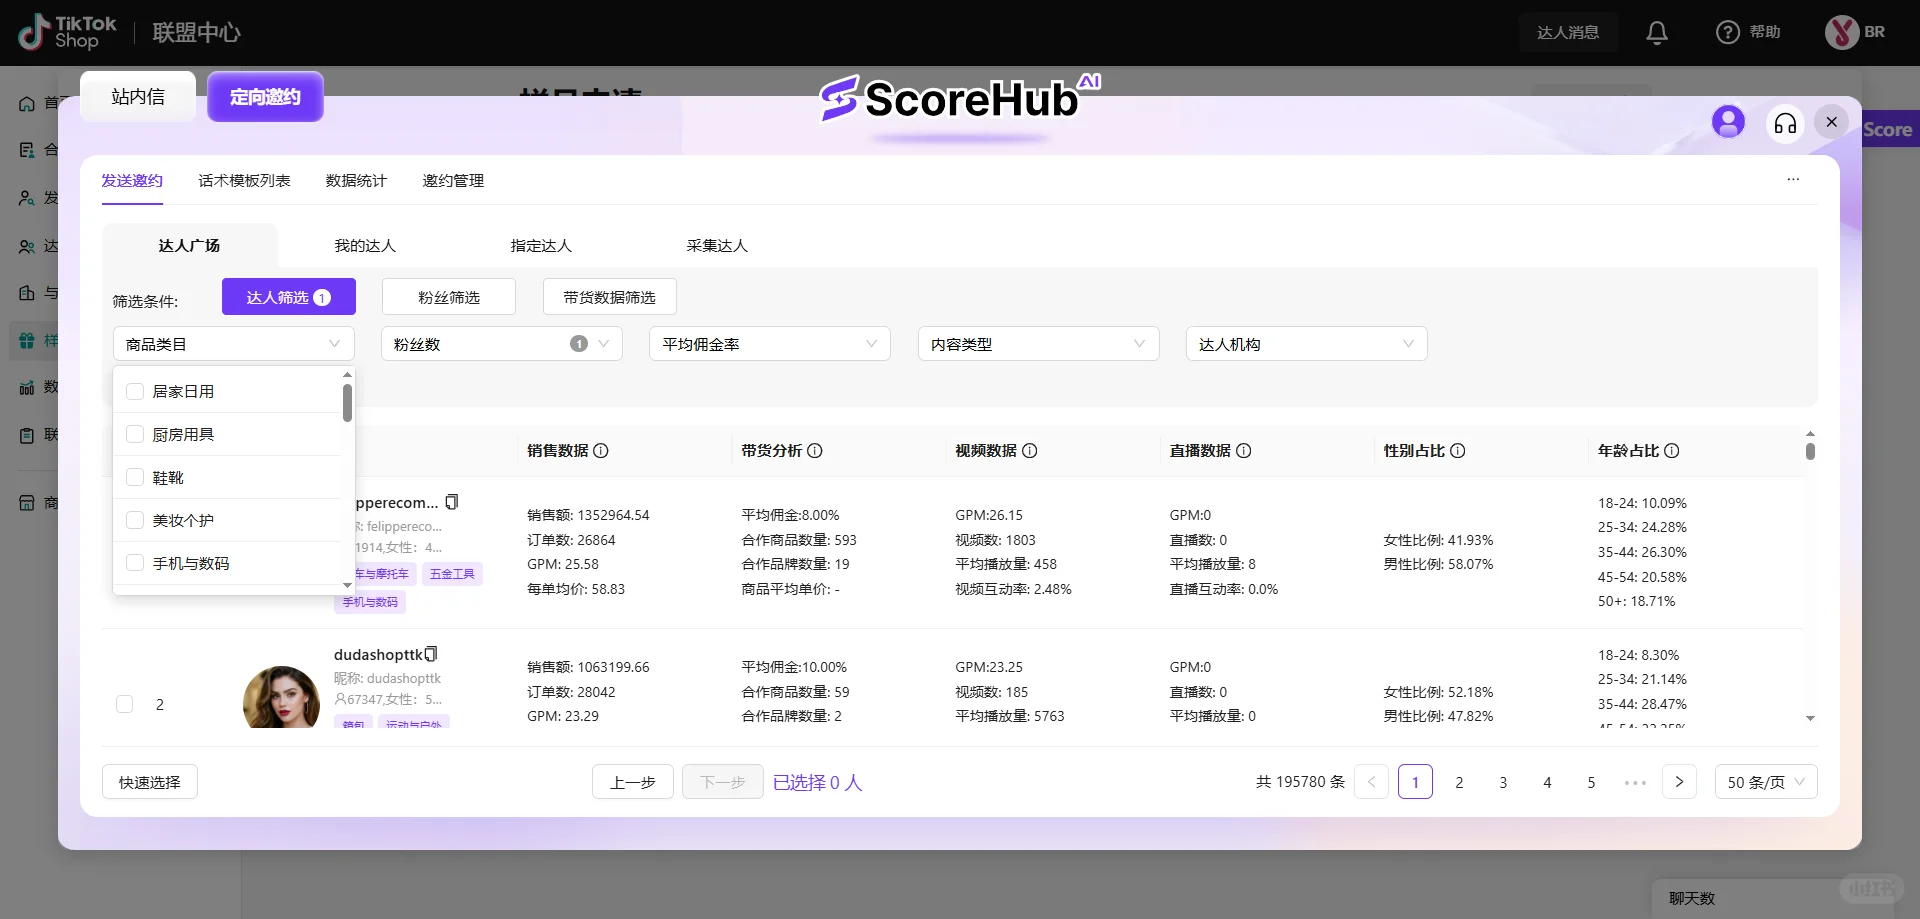Click the TikTok Shop logo
The height and width of the screenshot is (919, 1920).
(x=67, y=33)
